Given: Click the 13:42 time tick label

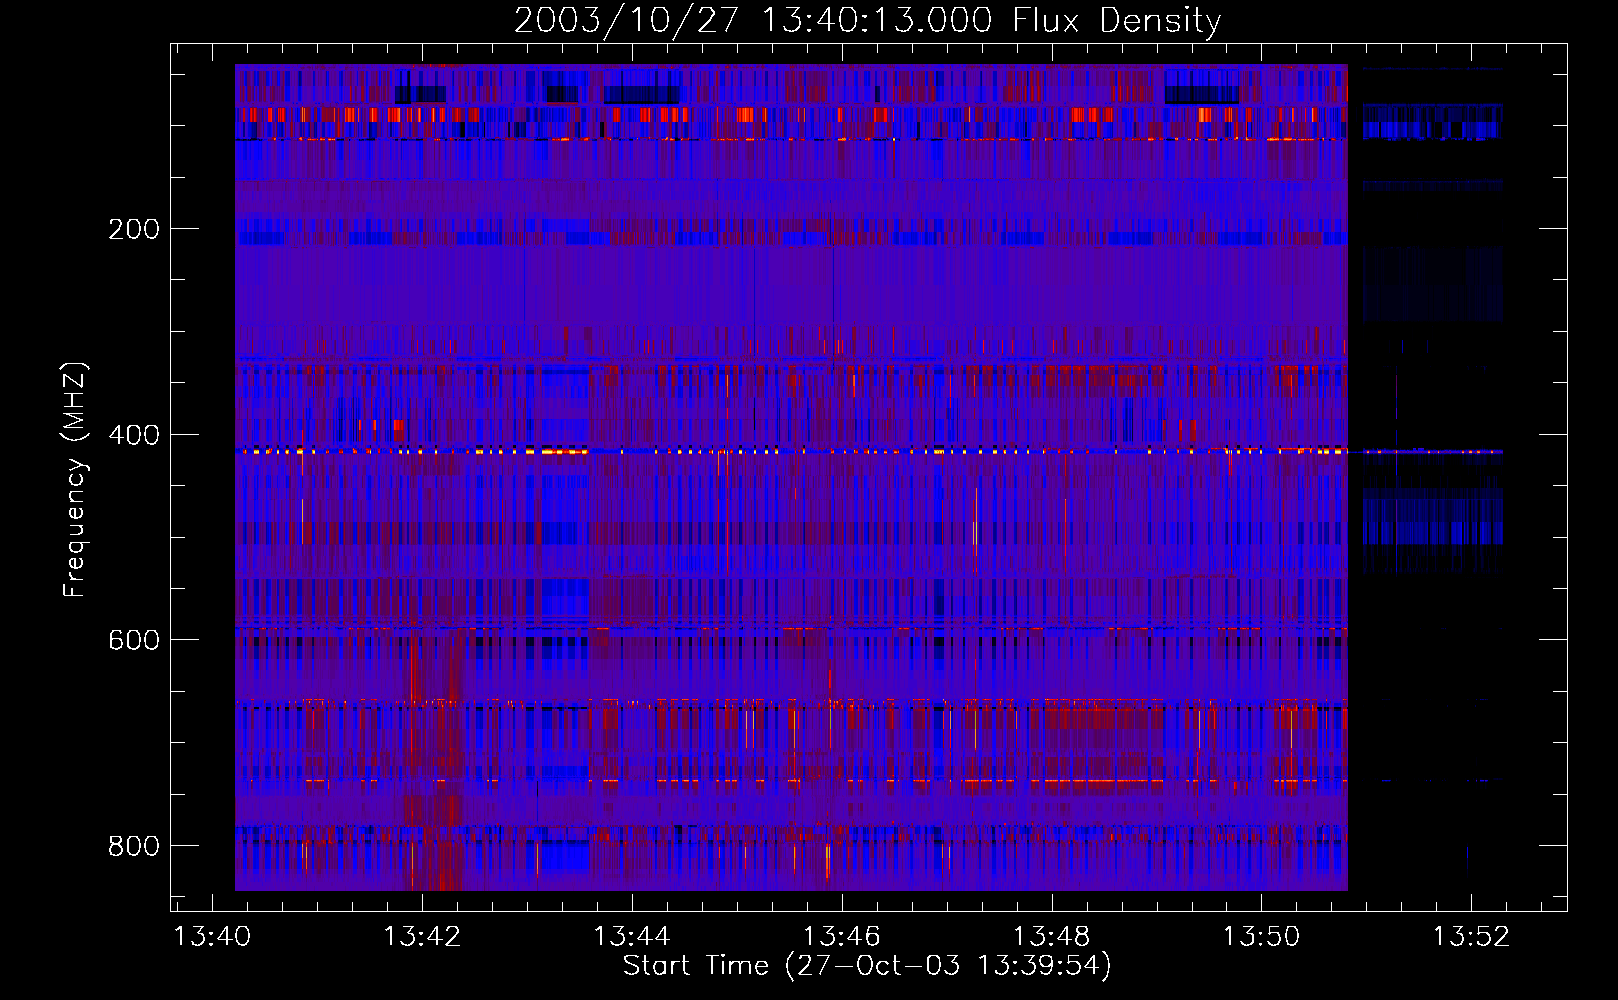Looking at the screenshot, I should click(x=422, y=937).
